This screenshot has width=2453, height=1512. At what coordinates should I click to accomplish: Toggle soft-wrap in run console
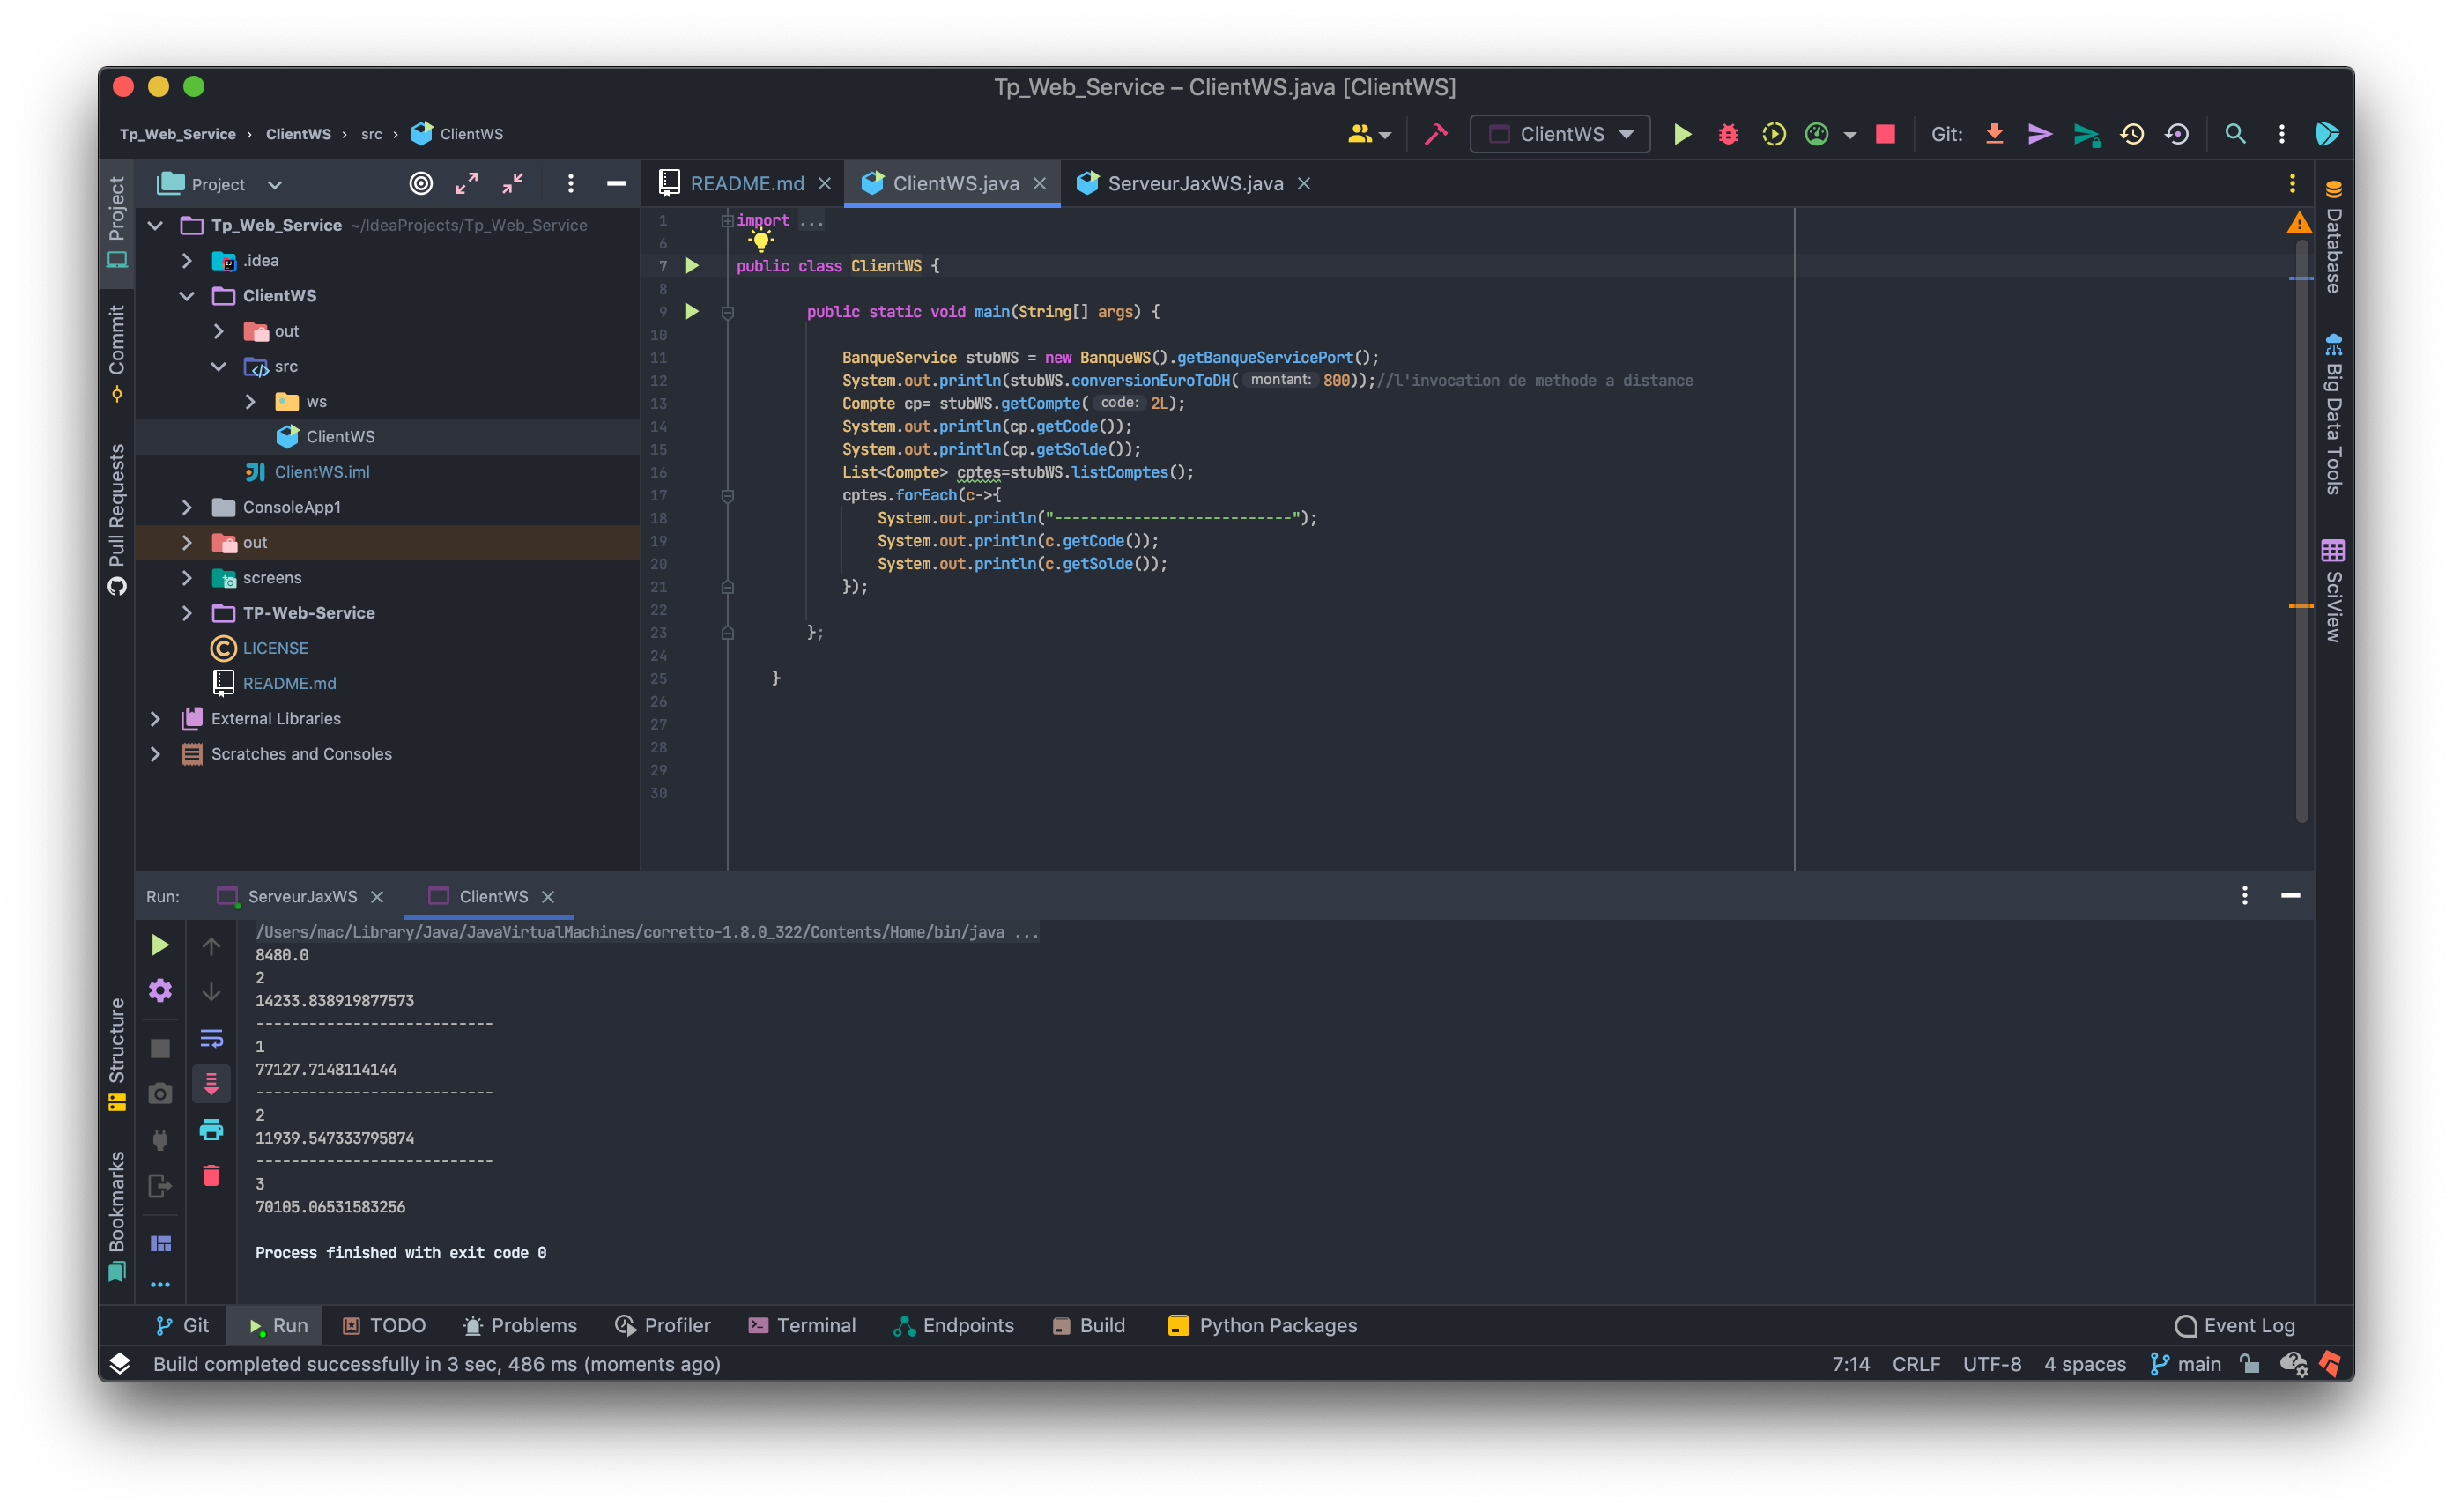211,1038
